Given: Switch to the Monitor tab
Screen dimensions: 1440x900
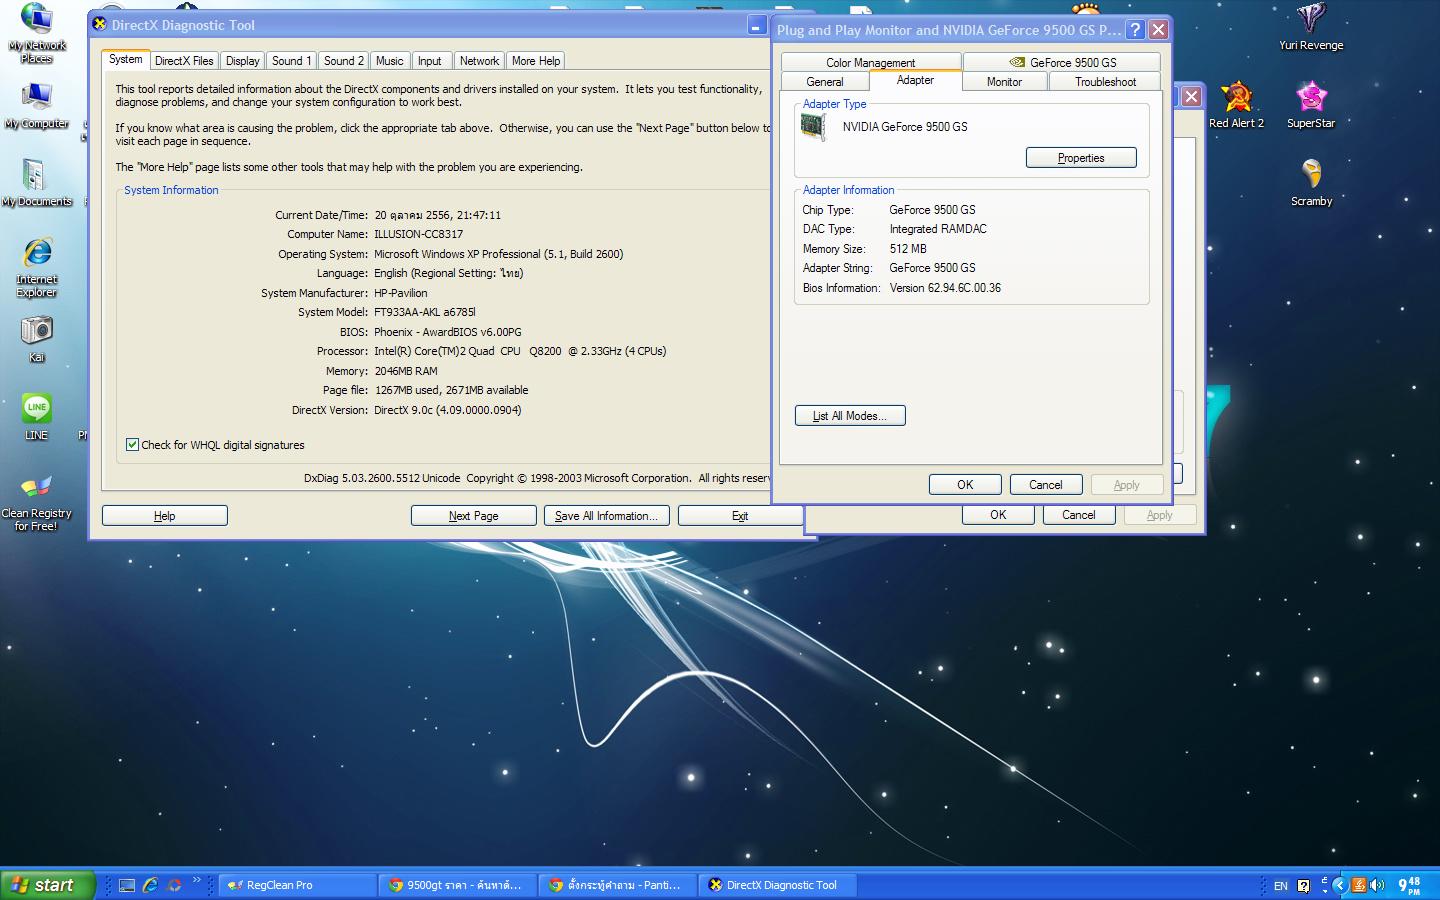Looking at the screenshot, I should pyautogui.click(x=1004, y=82).
